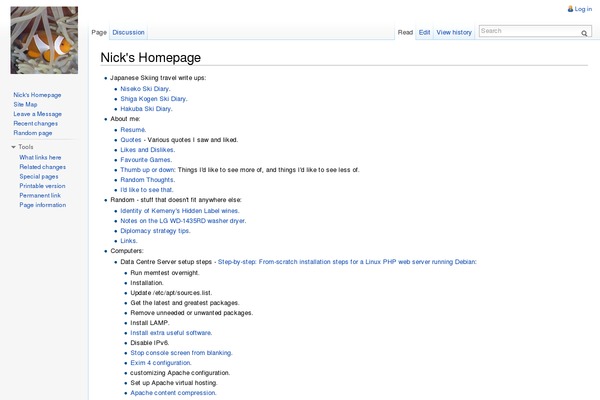Open Recent changes

pos(36,124)
